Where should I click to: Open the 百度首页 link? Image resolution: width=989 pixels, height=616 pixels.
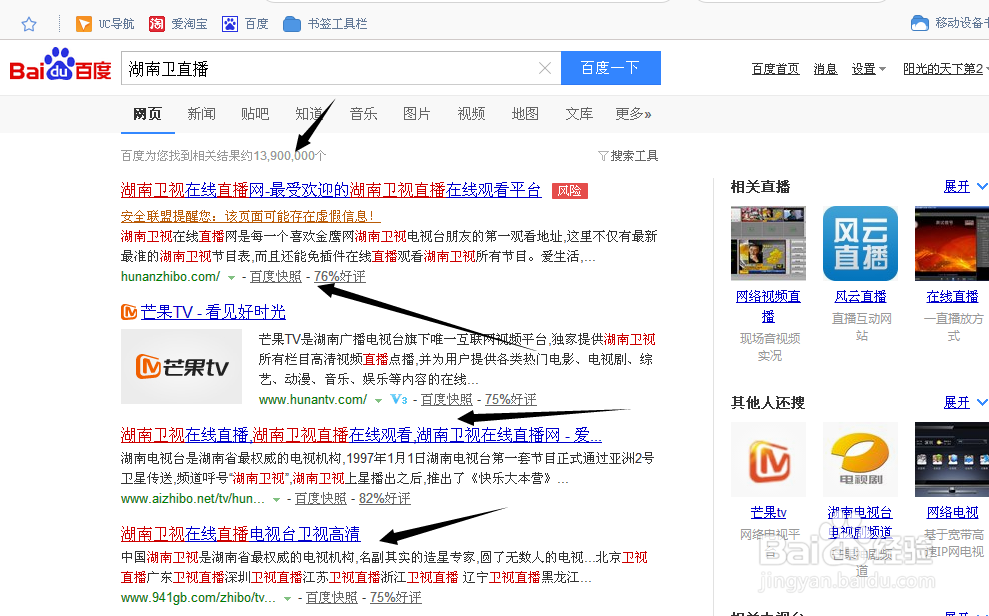(x=775, y=69)
